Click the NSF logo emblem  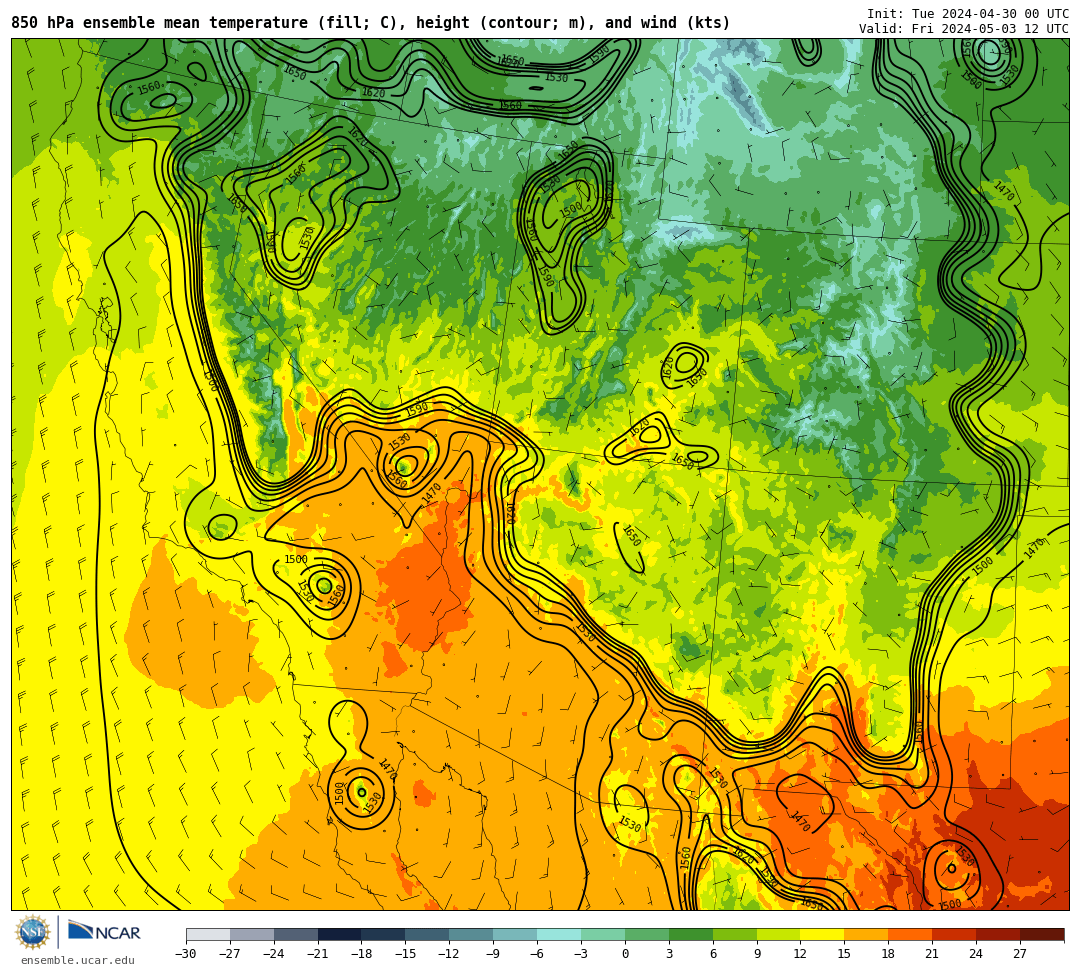pos(32,933)
